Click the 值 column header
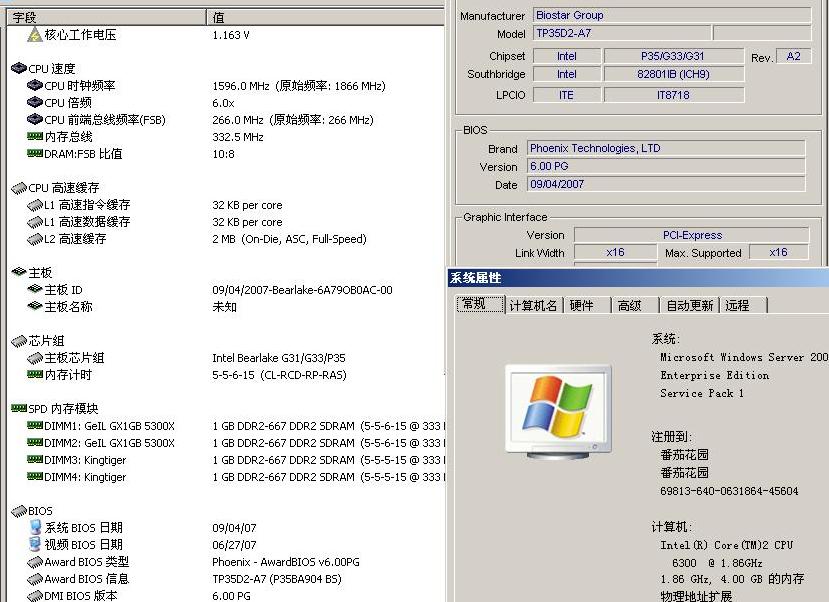Viewport: 829px width, 602px height. click(325, 17)
